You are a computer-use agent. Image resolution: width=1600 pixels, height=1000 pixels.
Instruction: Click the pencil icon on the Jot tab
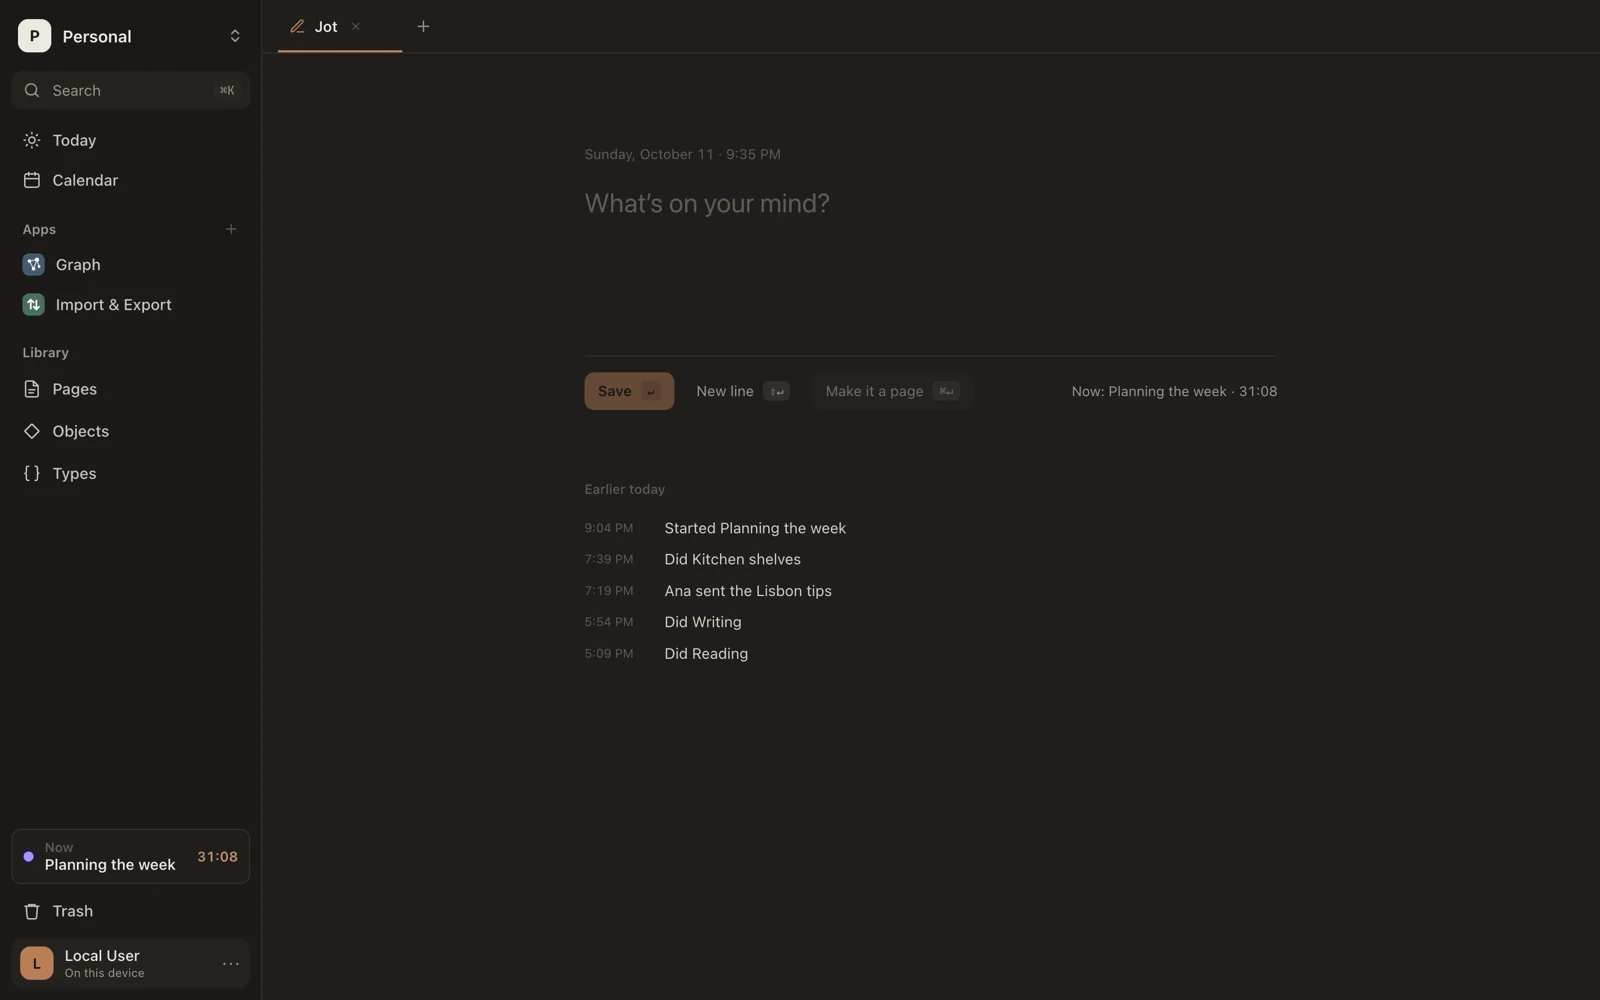click(297, 27)
